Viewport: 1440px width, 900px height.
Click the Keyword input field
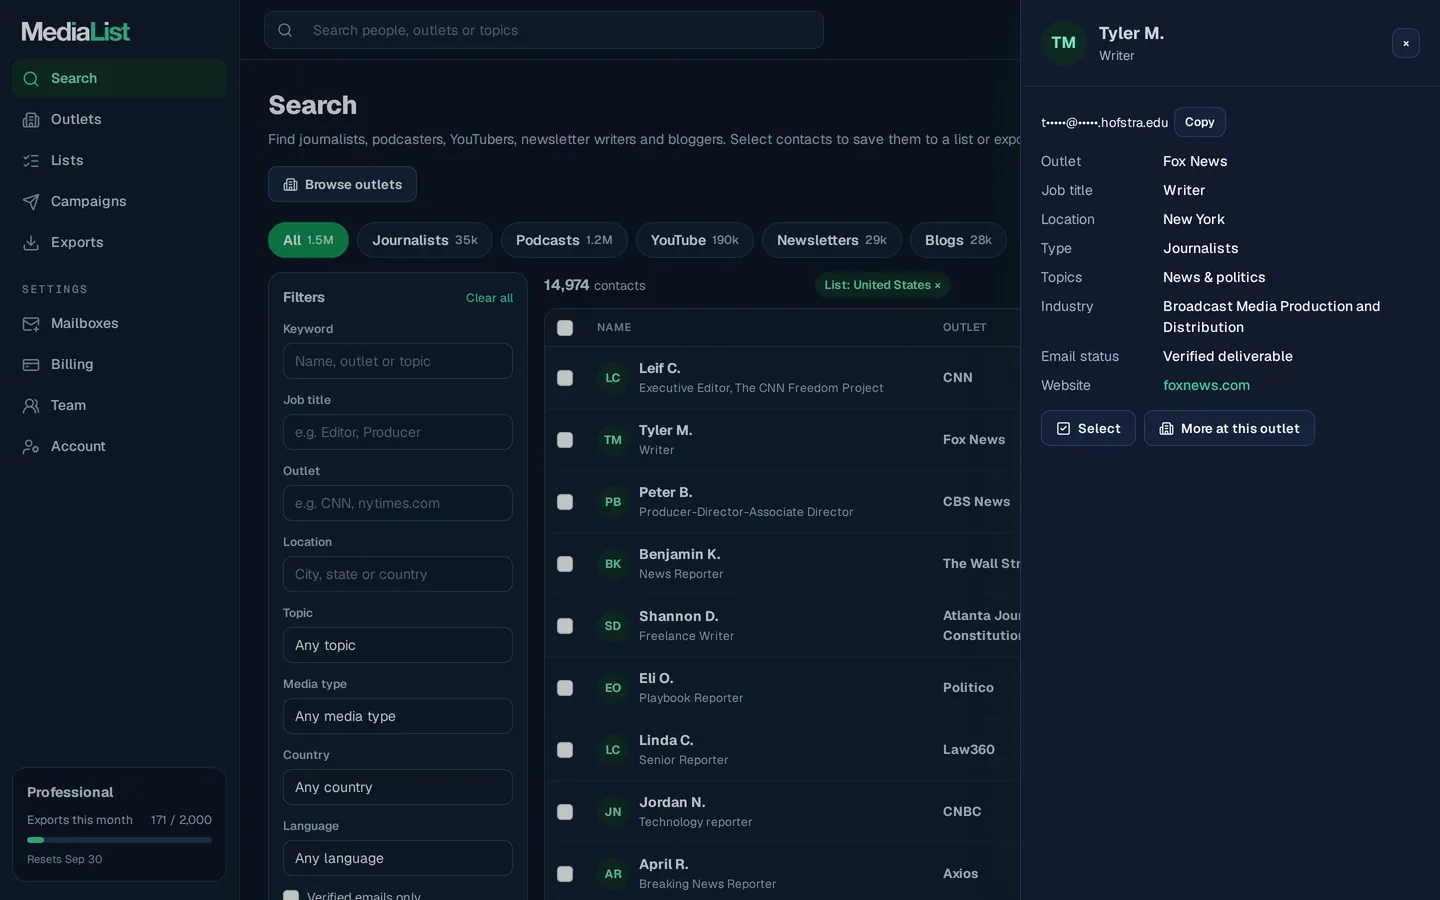point(398,361)
